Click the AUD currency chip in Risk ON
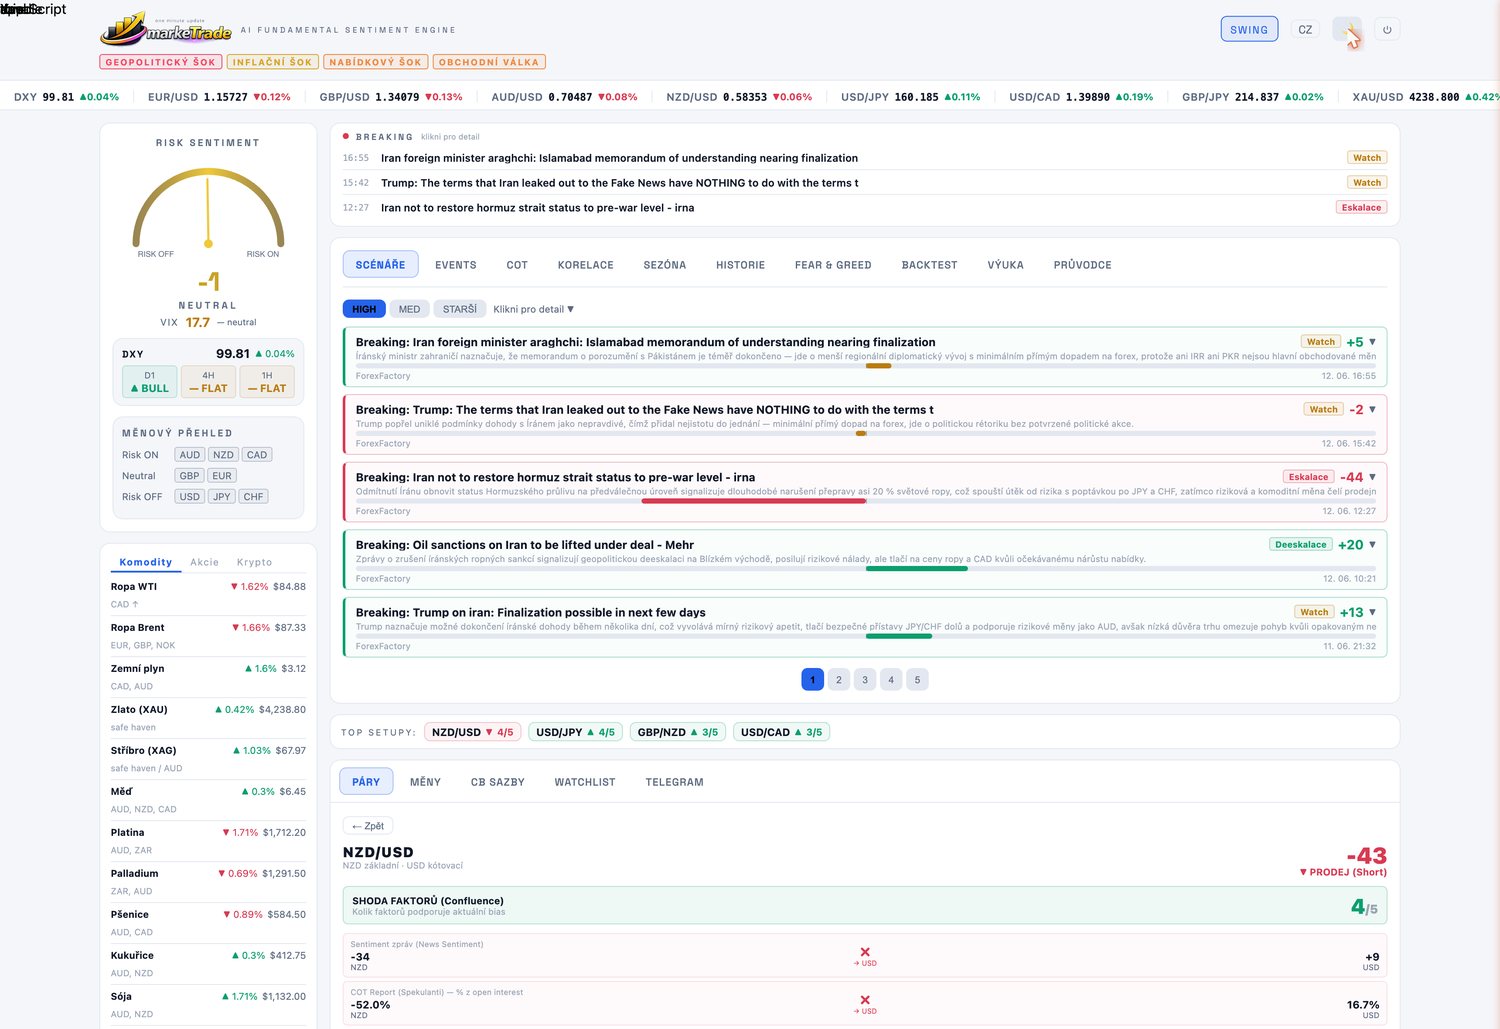Viewport: 1500px width, 1029px height. (190, 455)
